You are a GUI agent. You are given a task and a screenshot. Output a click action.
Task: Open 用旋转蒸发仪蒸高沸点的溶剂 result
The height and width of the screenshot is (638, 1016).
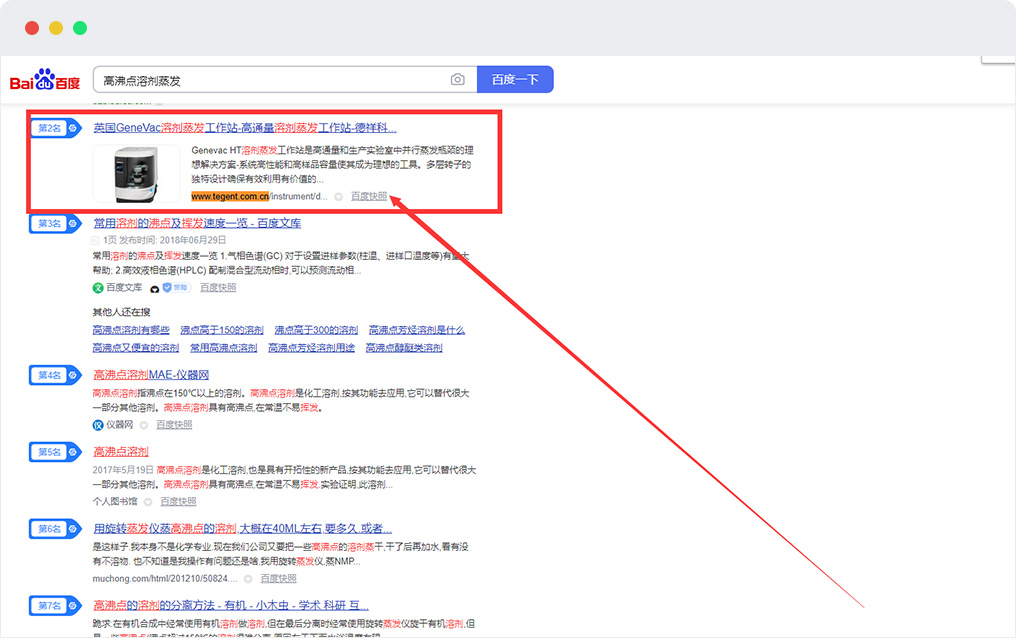coord(242,529)
